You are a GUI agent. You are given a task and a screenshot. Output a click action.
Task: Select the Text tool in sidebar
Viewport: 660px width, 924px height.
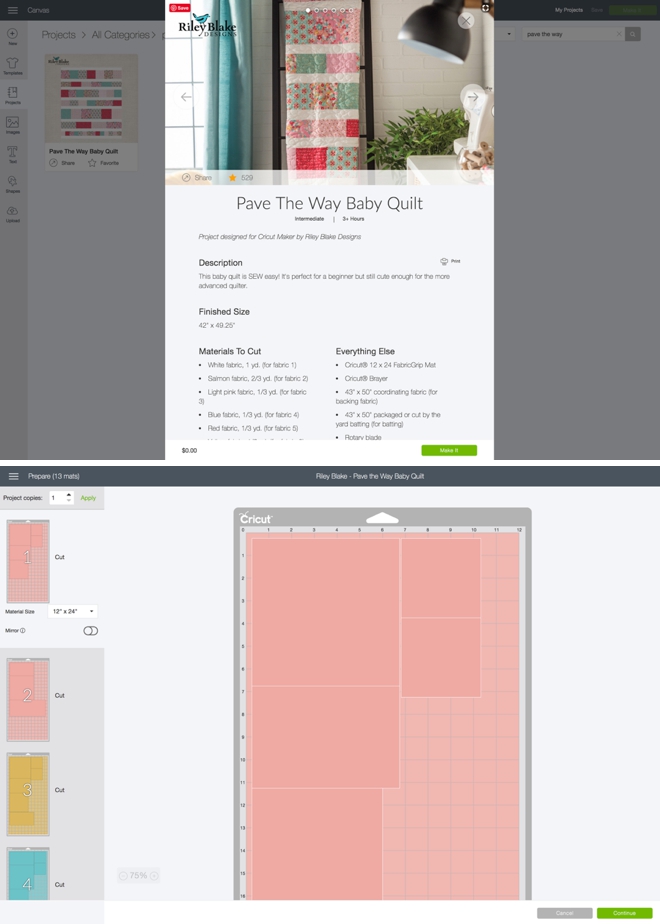(12, 154)
